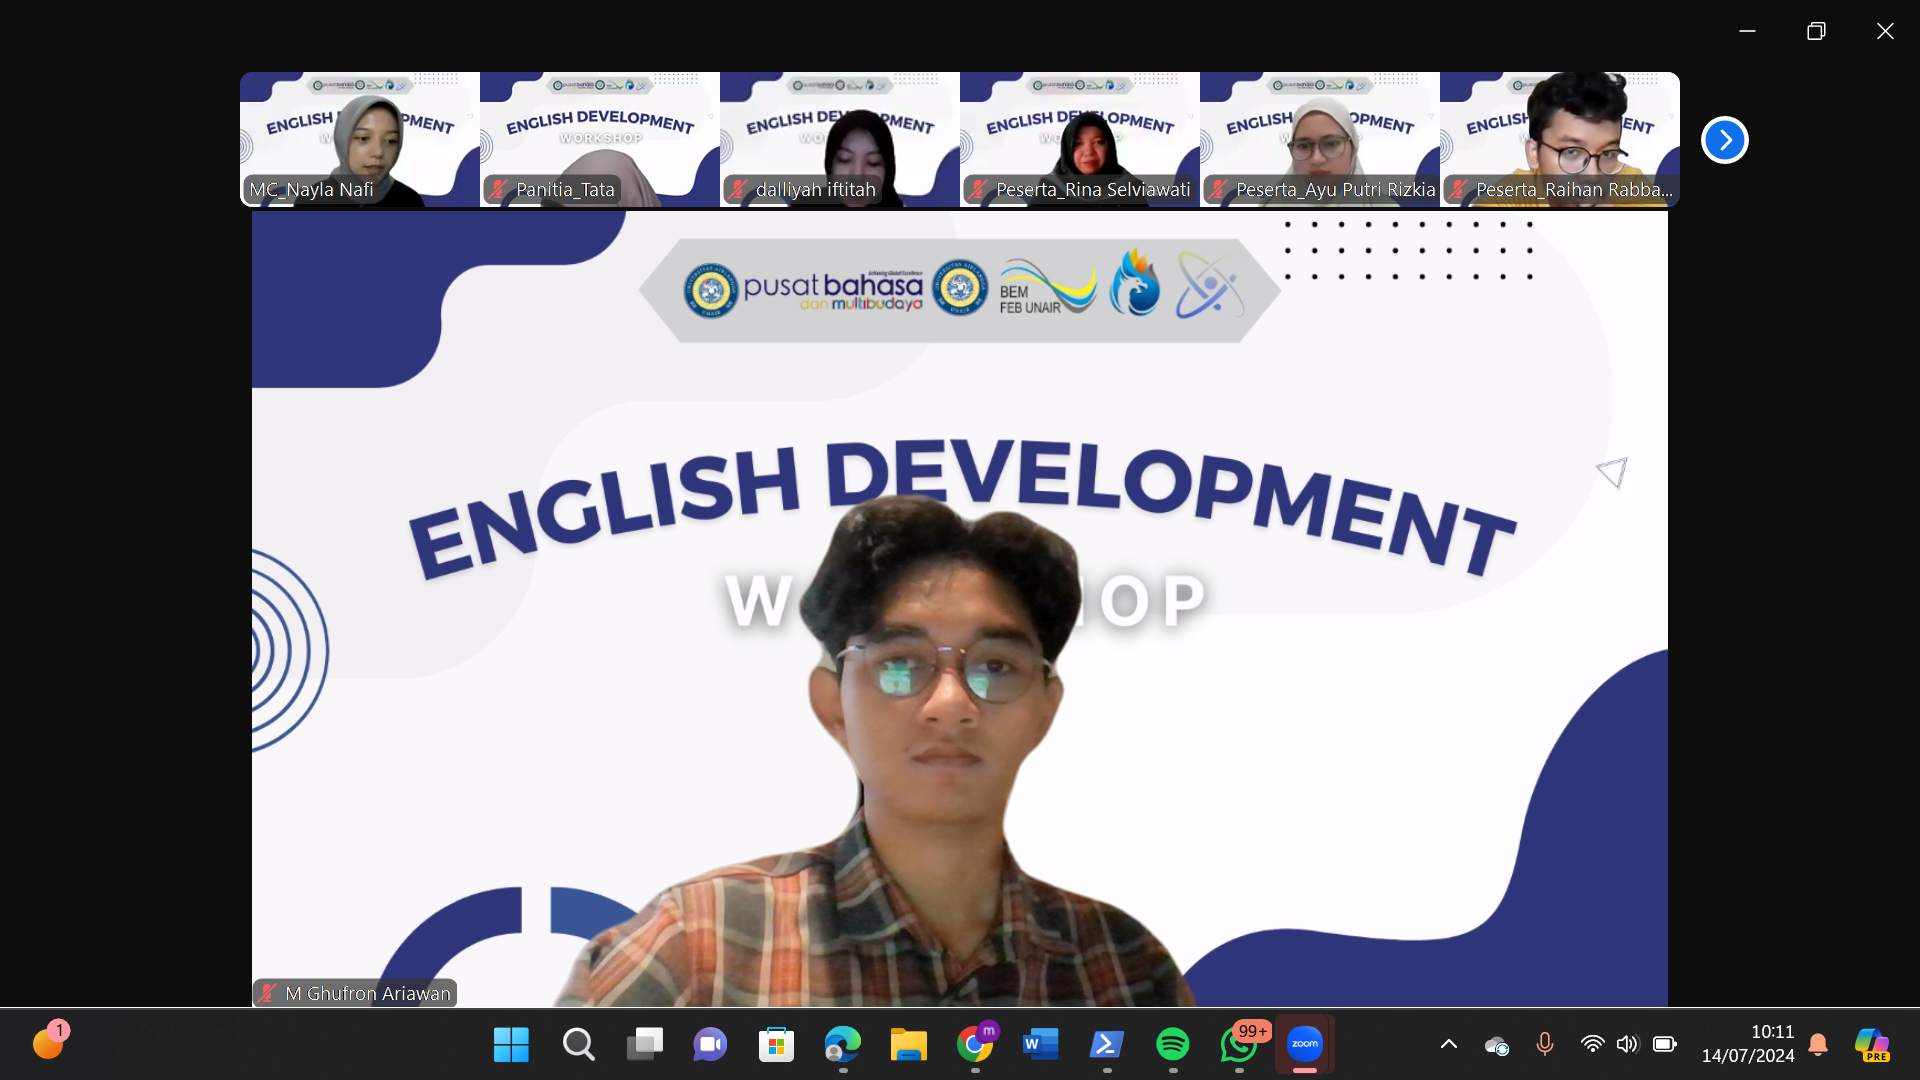Open OneDrive cloud tray icon
This screenshot has width=1920, height=1080.
pos(1497,1046)
